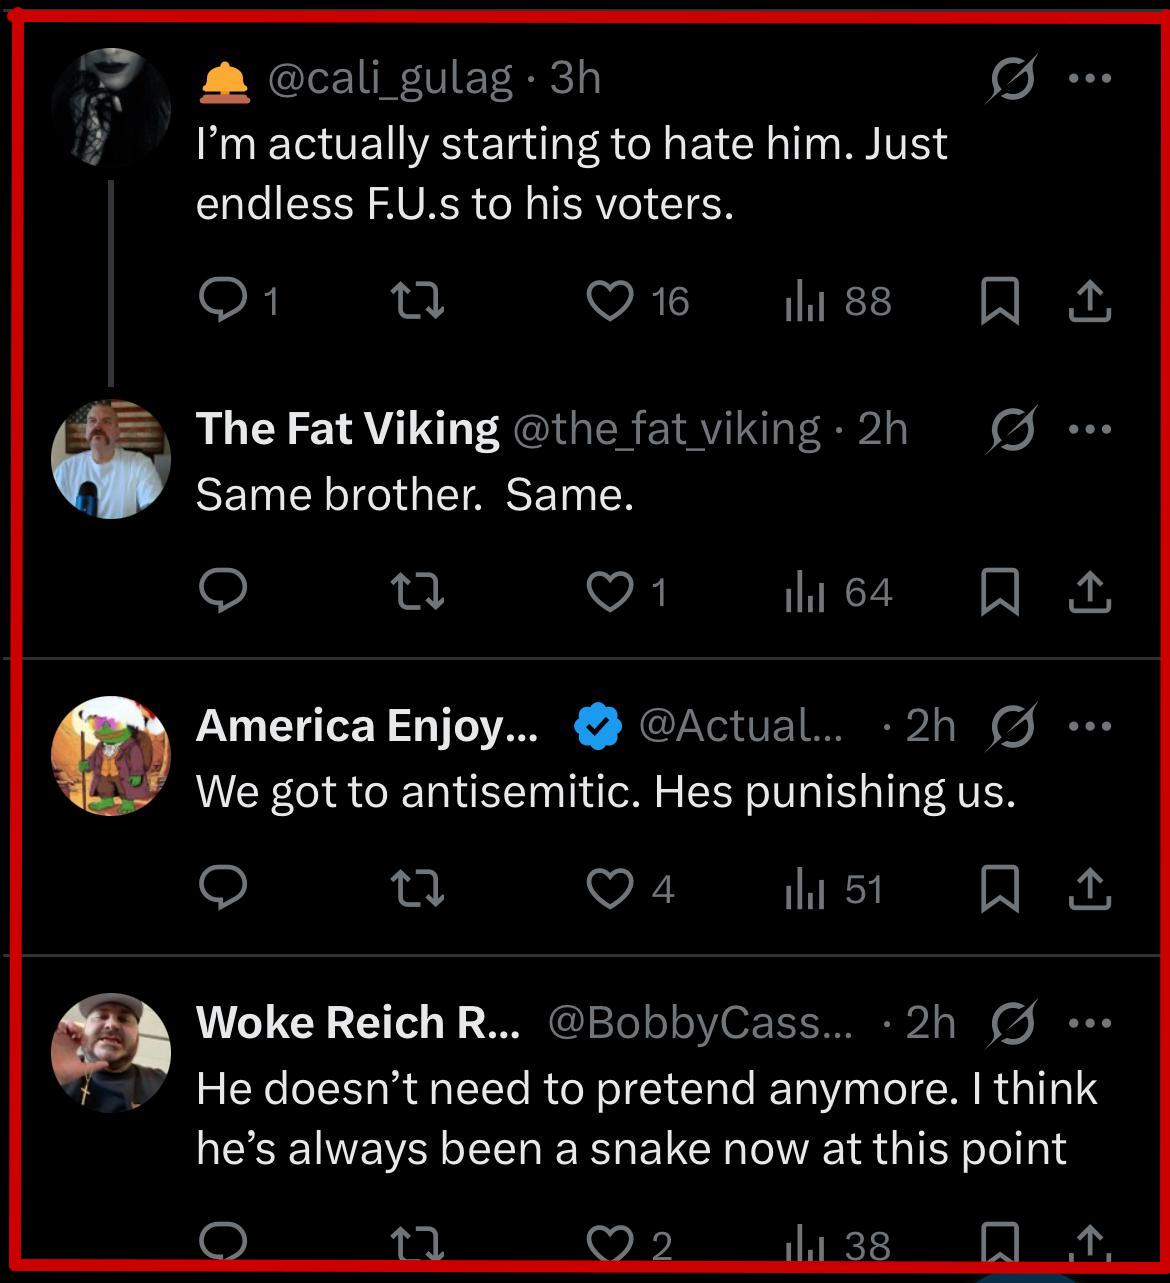
Task: Open three-dot menu on America Enjoyer post
Action: tap(1089, 726)
